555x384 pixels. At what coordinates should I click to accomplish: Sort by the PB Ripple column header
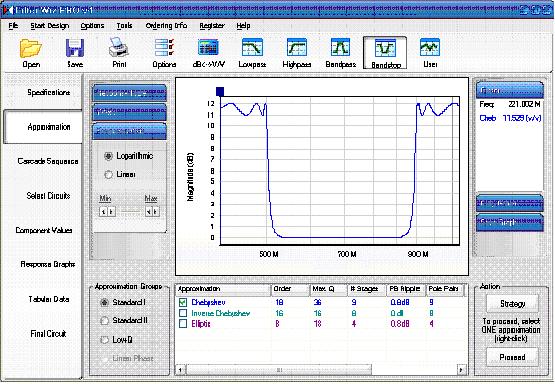click(x=406, y=289)
